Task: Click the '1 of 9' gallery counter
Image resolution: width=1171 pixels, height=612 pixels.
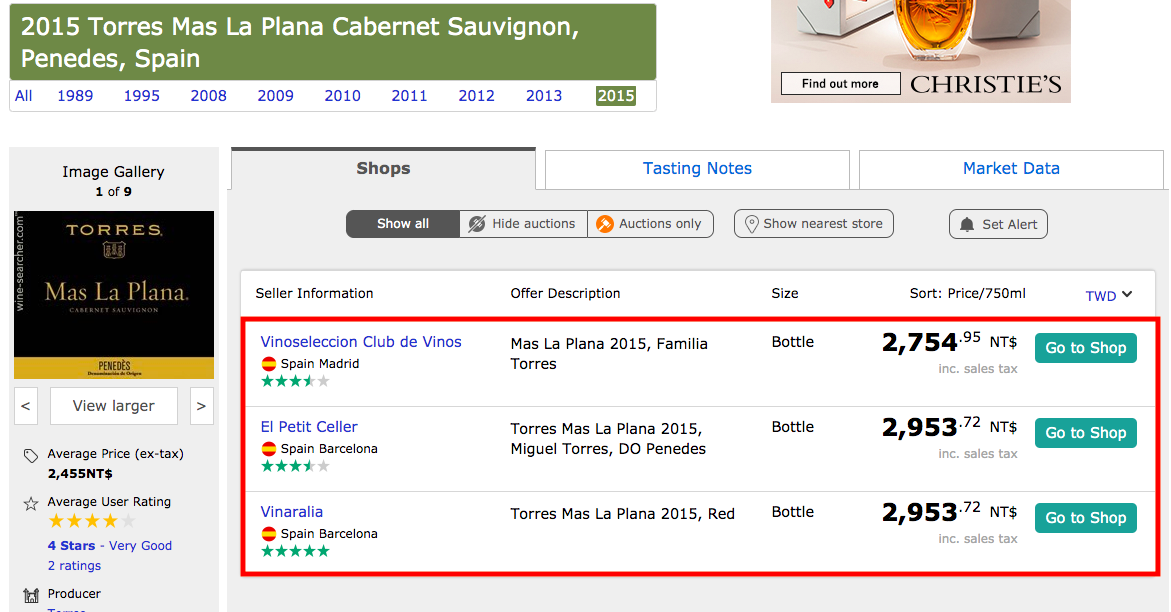Action: click(x=114, y=192)
